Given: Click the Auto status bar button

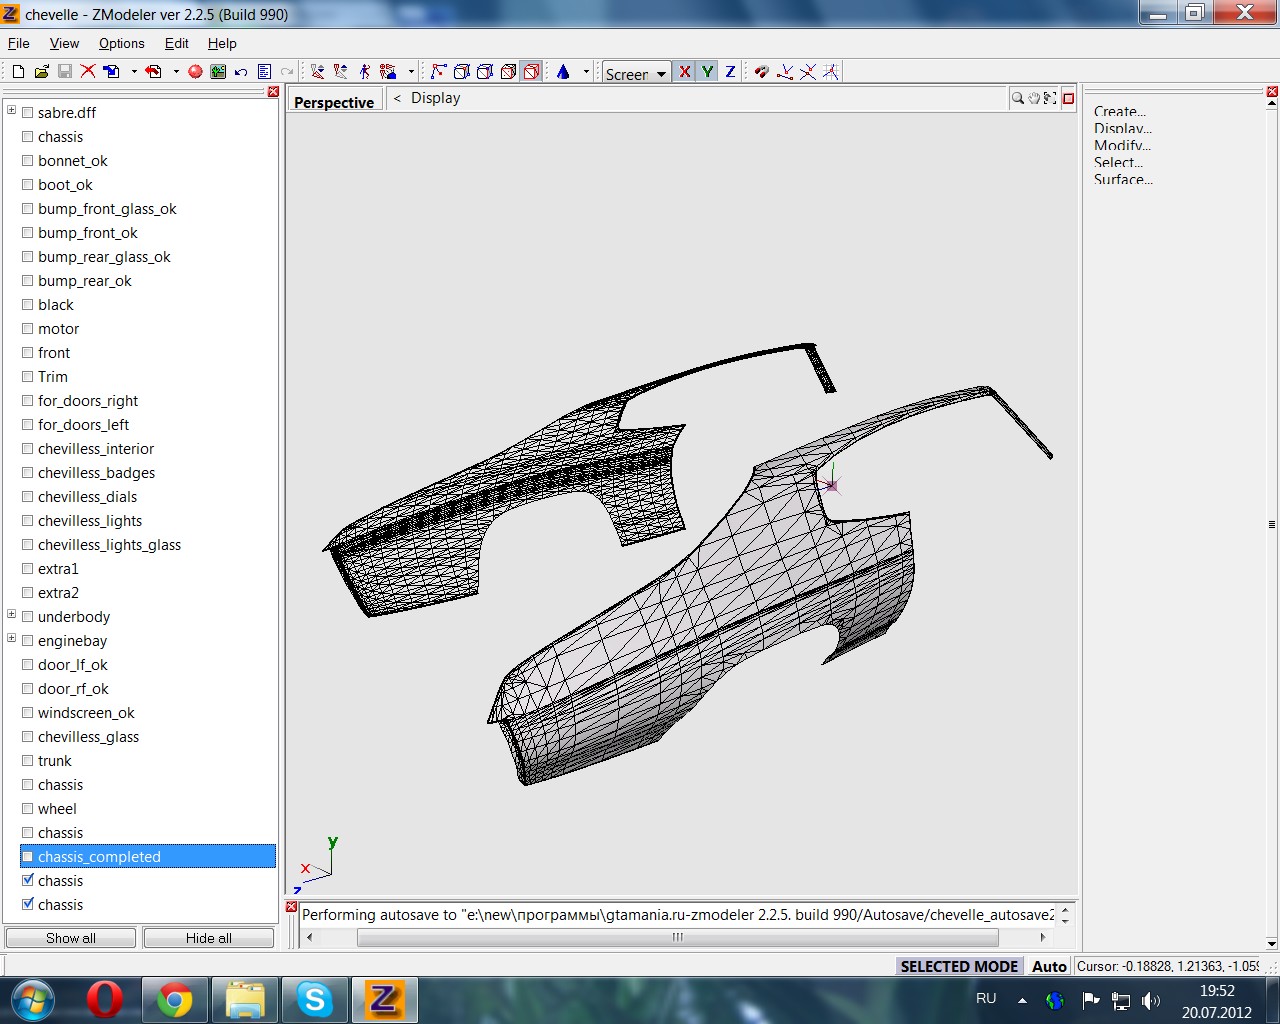Looking at the screenshot, I should 1049,966.
